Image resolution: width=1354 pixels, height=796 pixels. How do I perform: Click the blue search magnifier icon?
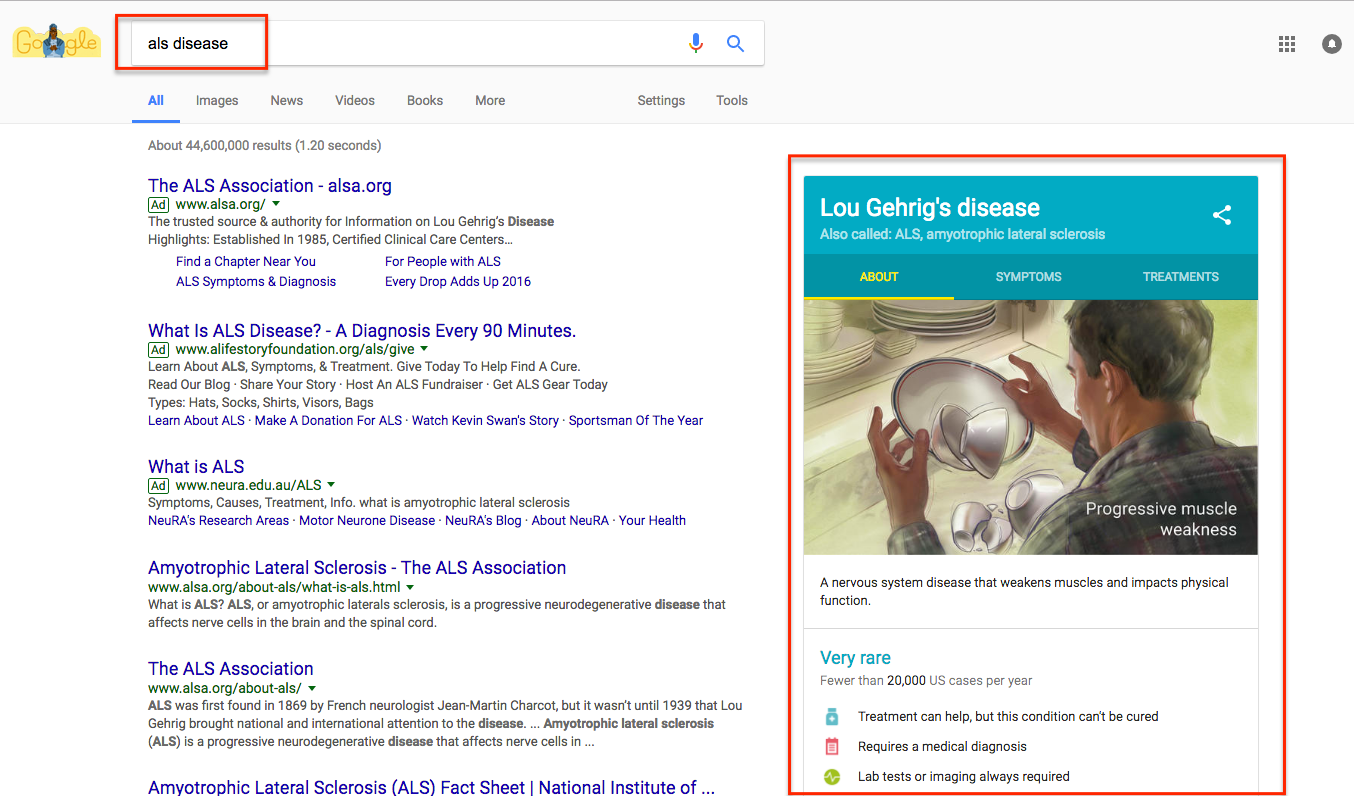click(x=735, y=43)
